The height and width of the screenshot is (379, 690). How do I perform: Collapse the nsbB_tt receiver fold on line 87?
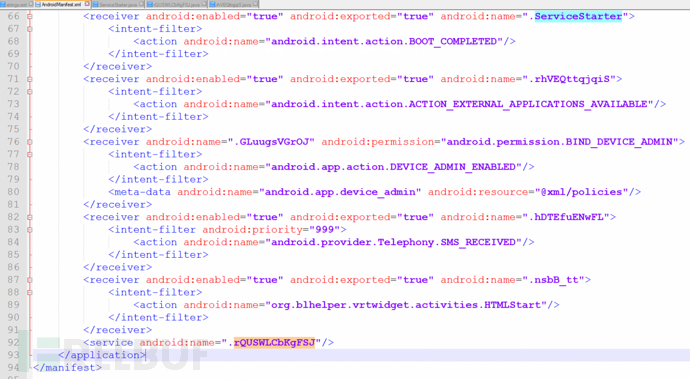pyautogui.click(x=29, y=280)
